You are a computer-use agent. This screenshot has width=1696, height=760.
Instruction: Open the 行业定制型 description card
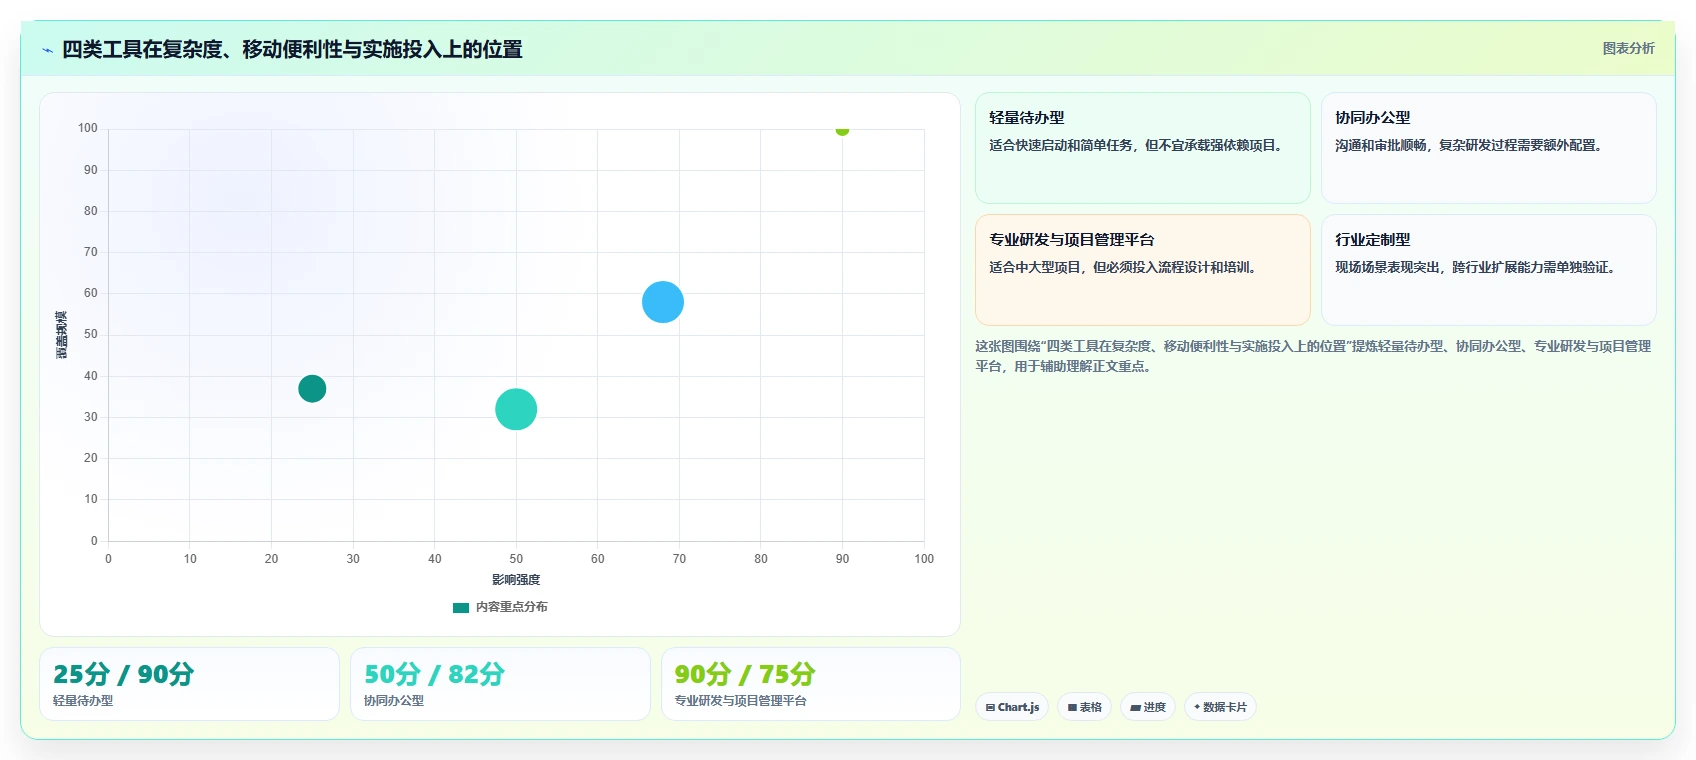click(1489, 270)
